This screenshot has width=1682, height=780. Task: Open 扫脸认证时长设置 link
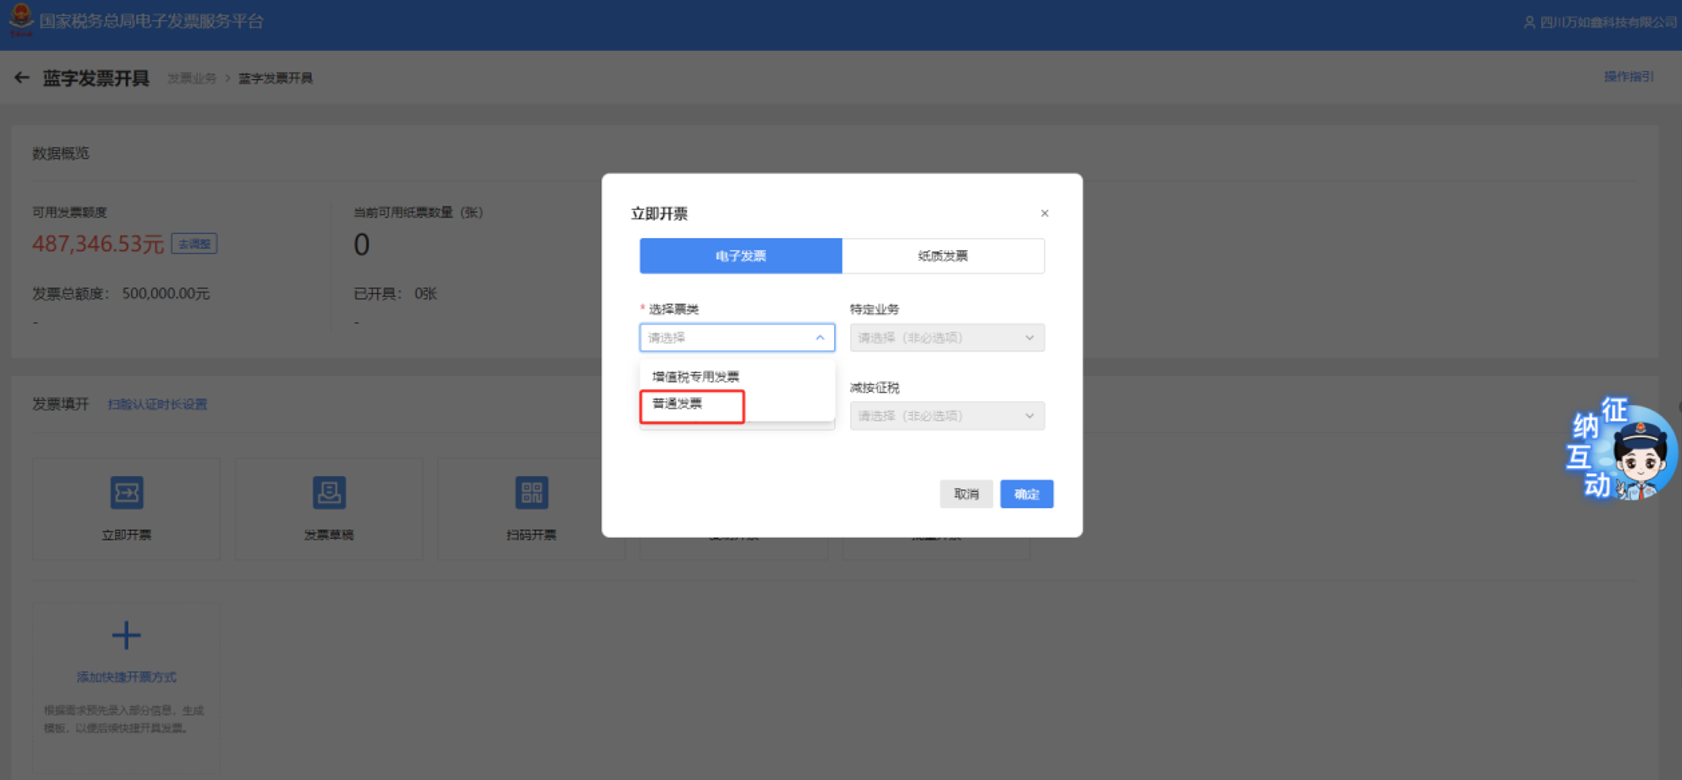pos(157,405)
